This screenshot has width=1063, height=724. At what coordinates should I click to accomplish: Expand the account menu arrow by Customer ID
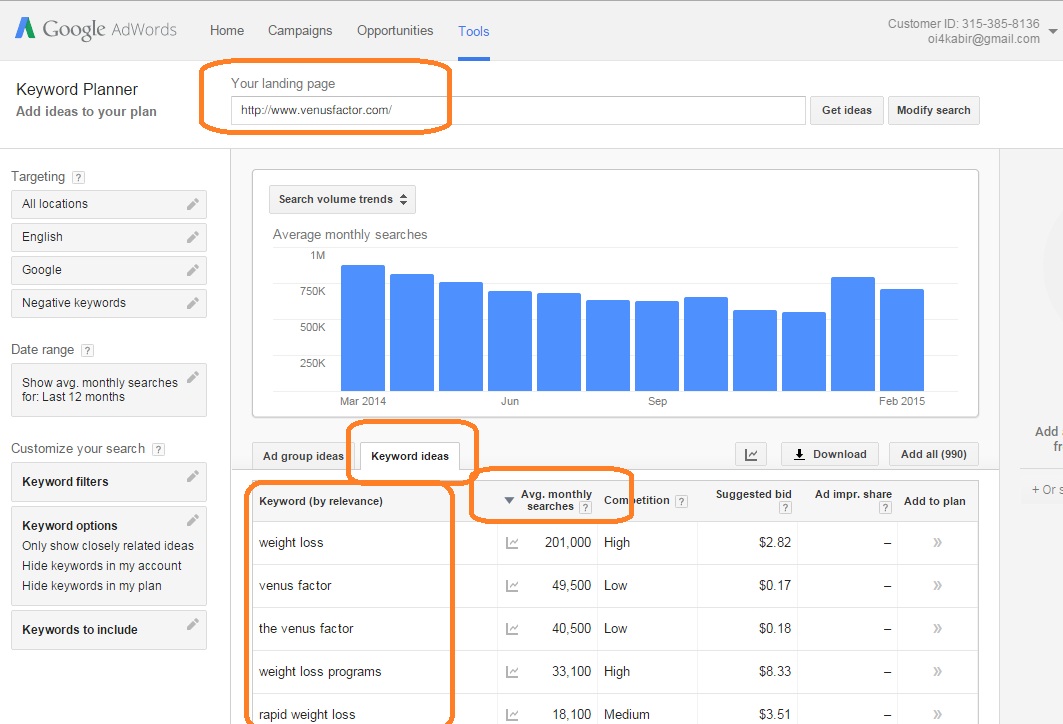[x=1053, y=31]
